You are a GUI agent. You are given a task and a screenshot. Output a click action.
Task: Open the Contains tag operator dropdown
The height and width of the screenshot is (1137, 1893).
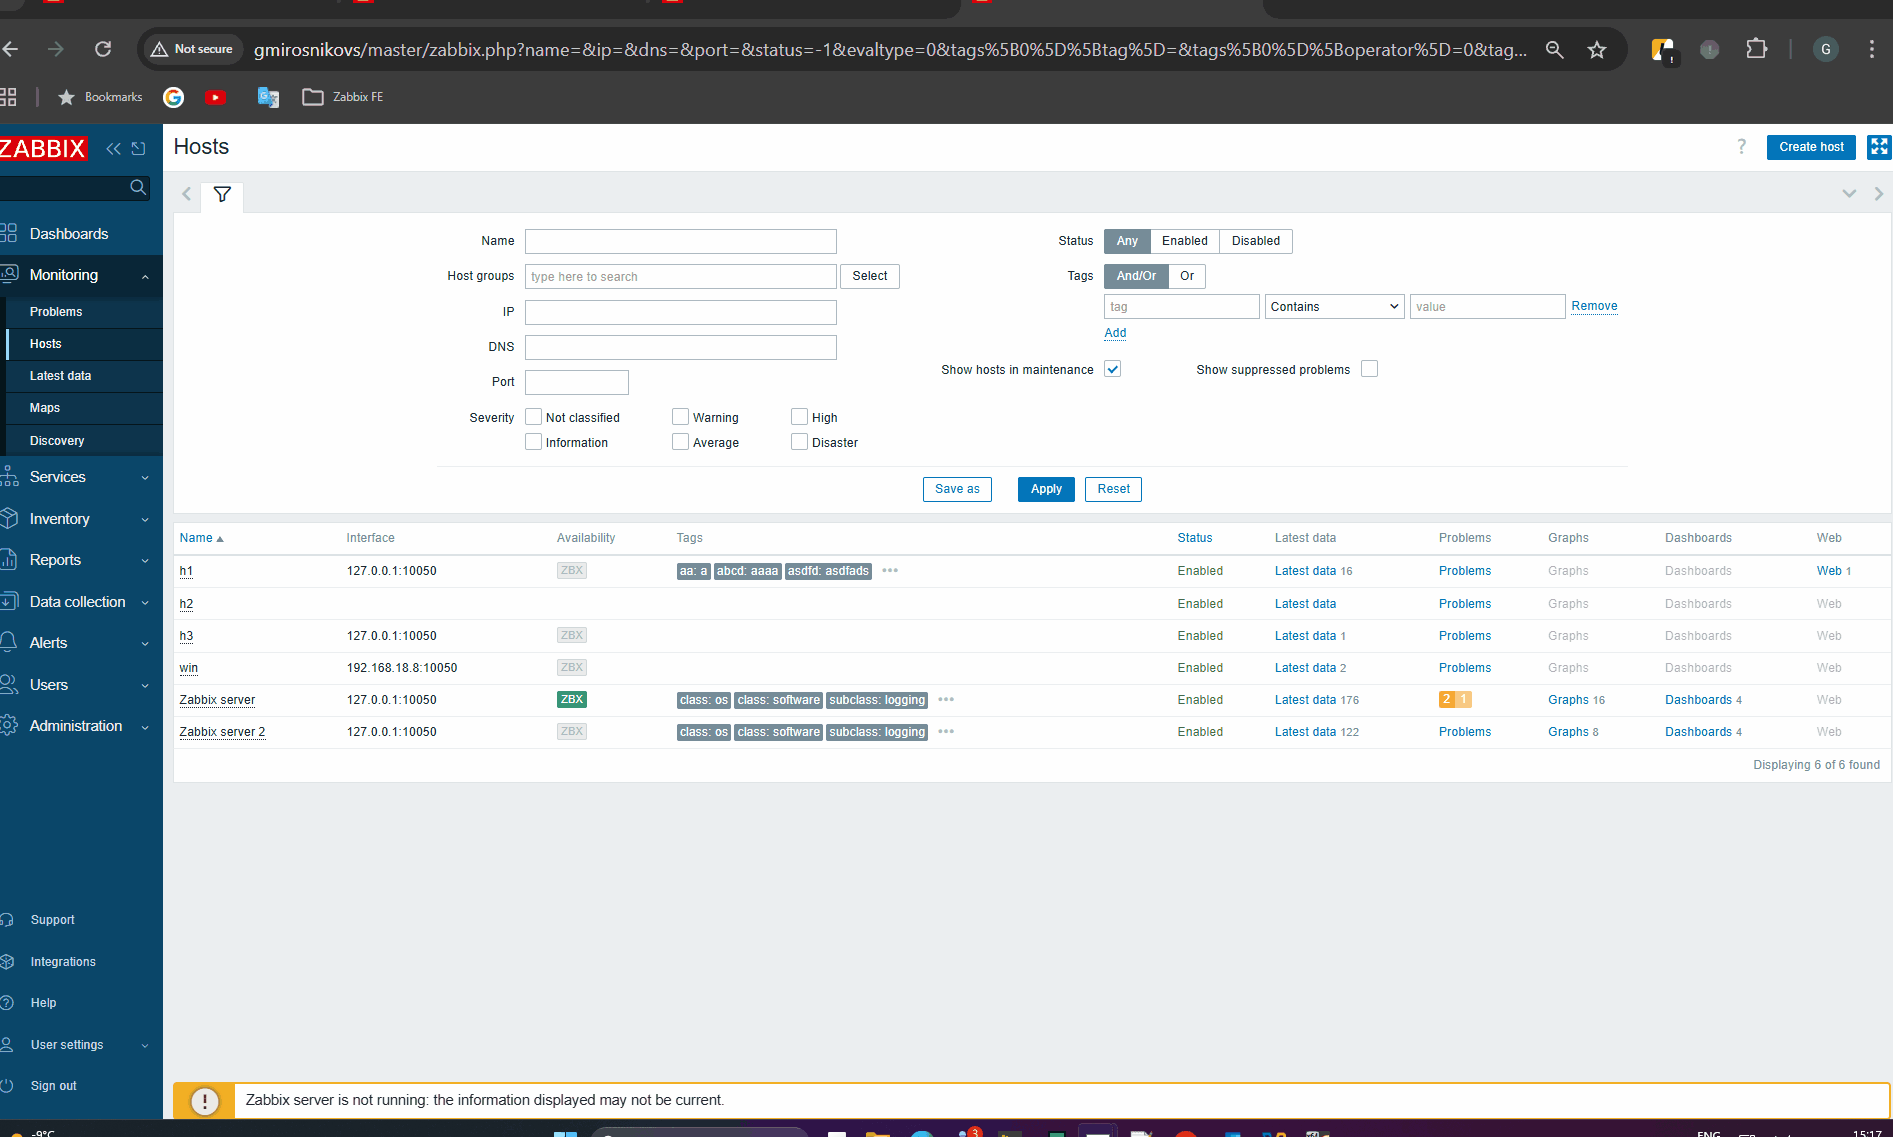1334,307
